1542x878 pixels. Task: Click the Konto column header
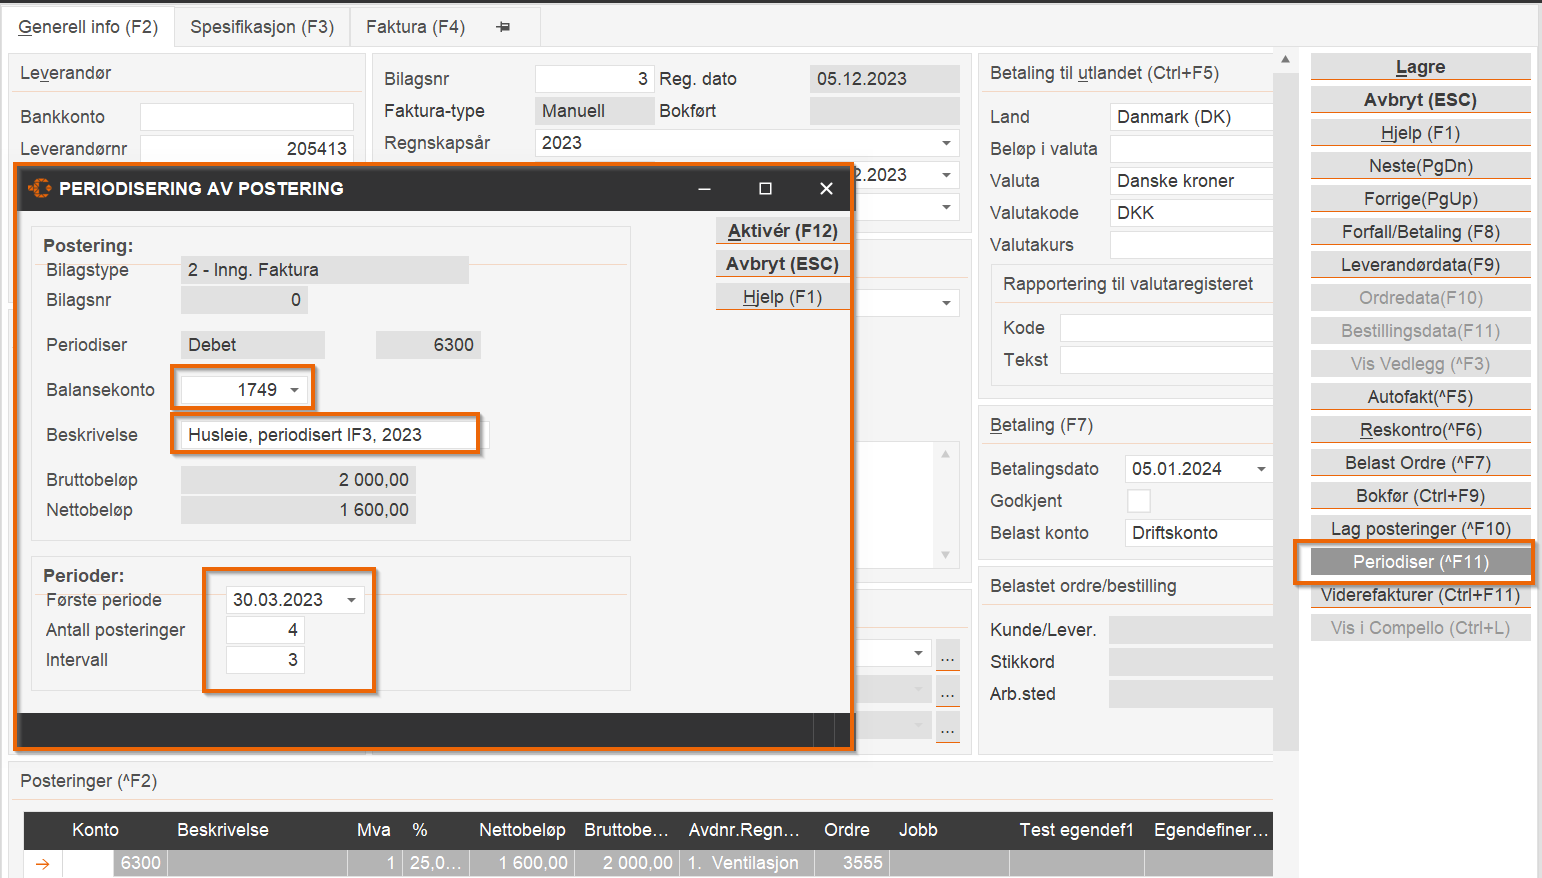(95, 830)
